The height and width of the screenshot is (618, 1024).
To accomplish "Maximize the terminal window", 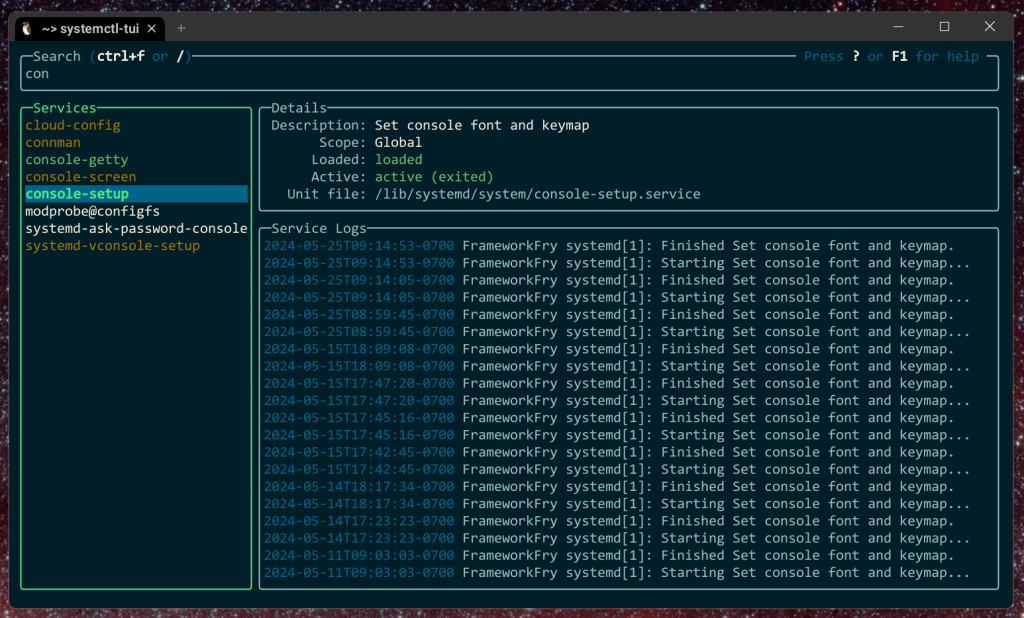I will coord(944,27).
